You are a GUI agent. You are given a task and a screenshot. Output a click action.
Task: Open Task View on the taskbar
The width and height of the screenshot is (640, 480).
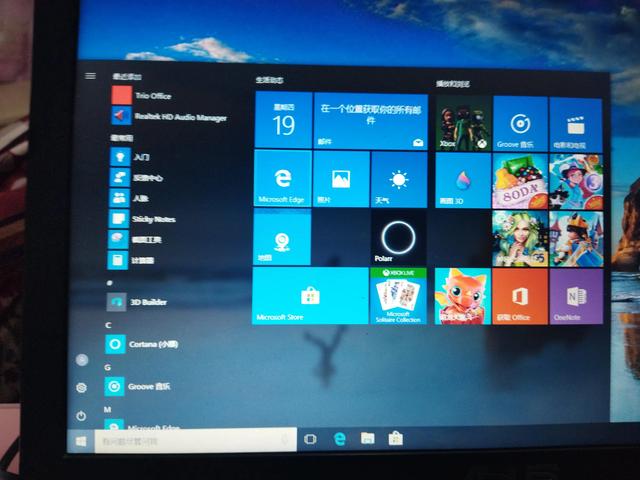click(310, 439)
